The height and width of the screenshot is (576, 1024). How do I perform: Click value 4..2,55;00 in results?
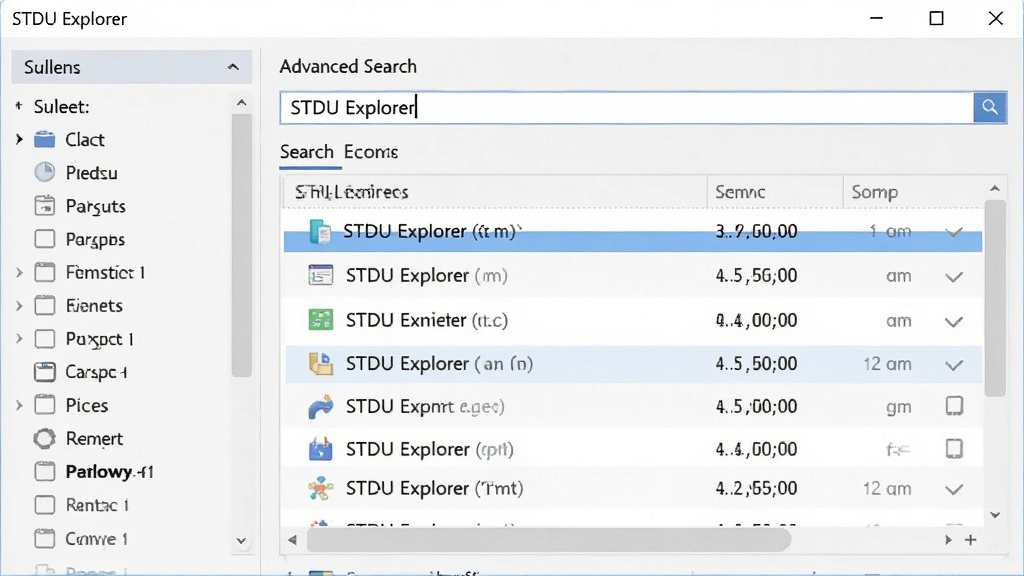(x=756, y=488)
